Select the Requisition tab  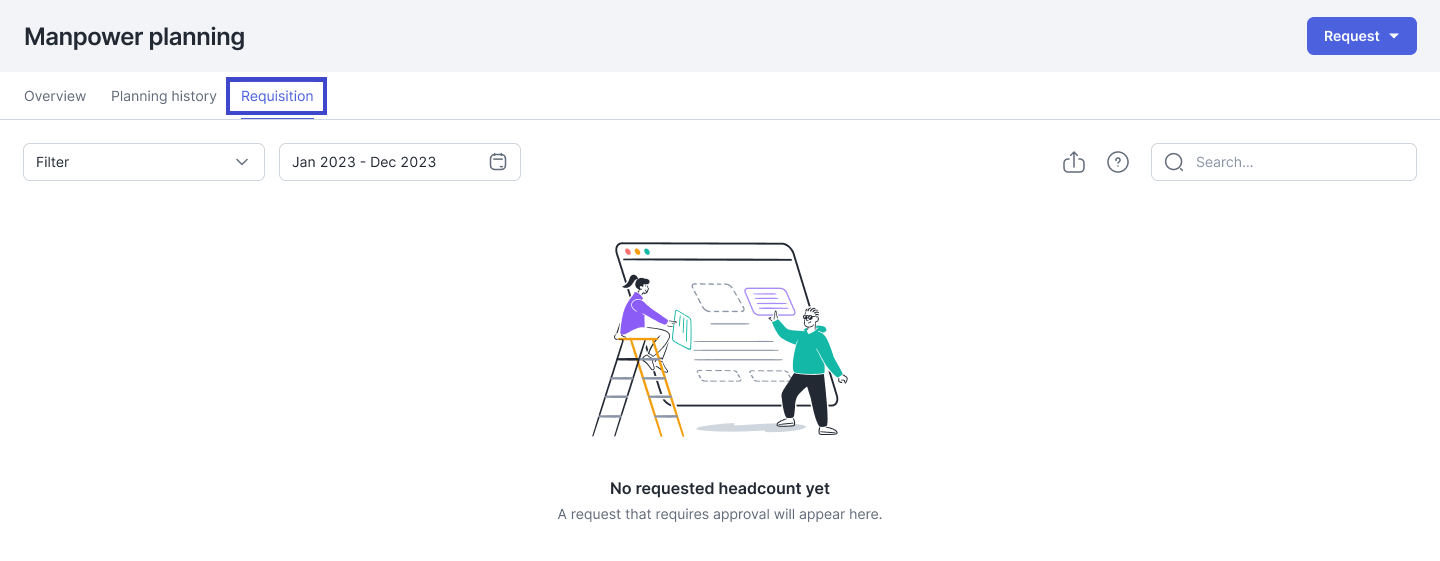[277, 96]
